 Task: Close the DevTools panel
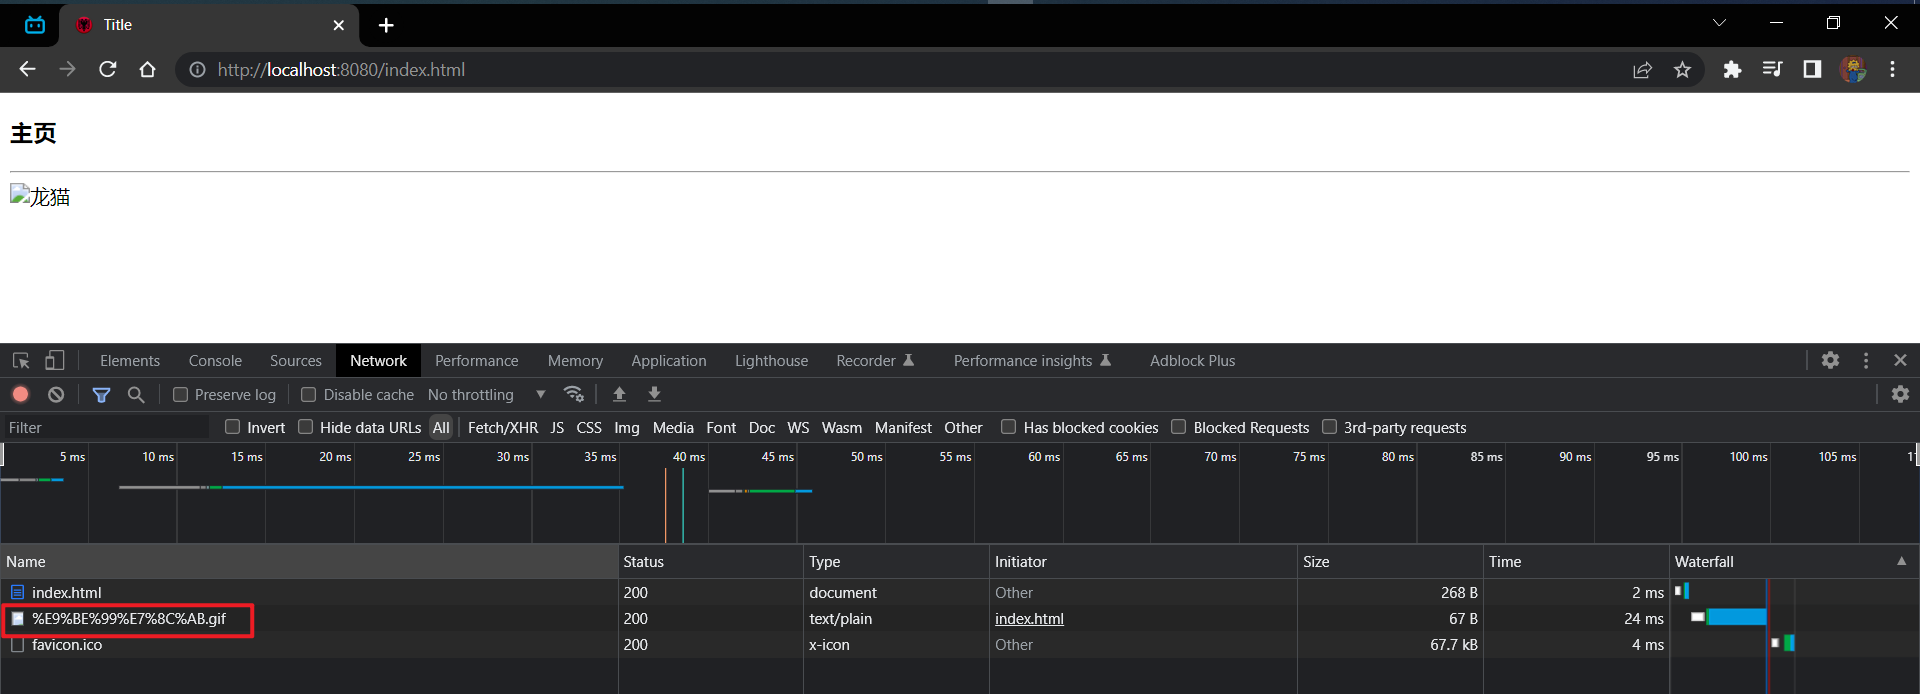(x=1900, y=360)
